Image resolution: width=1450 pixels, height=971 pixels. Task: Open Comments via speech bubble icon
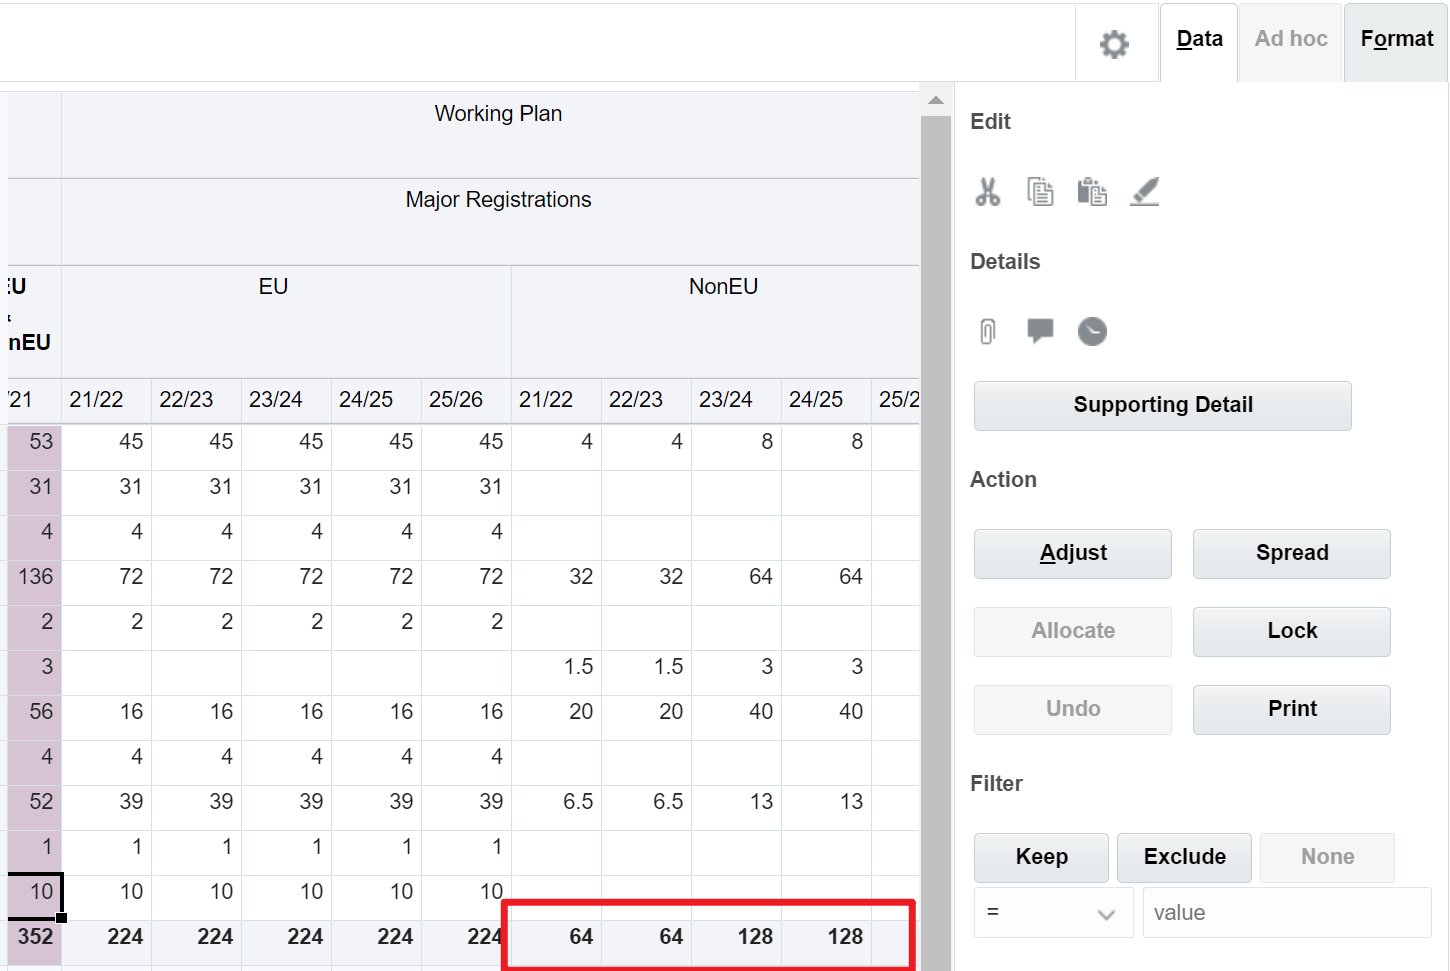click(x=1040, y=331)
